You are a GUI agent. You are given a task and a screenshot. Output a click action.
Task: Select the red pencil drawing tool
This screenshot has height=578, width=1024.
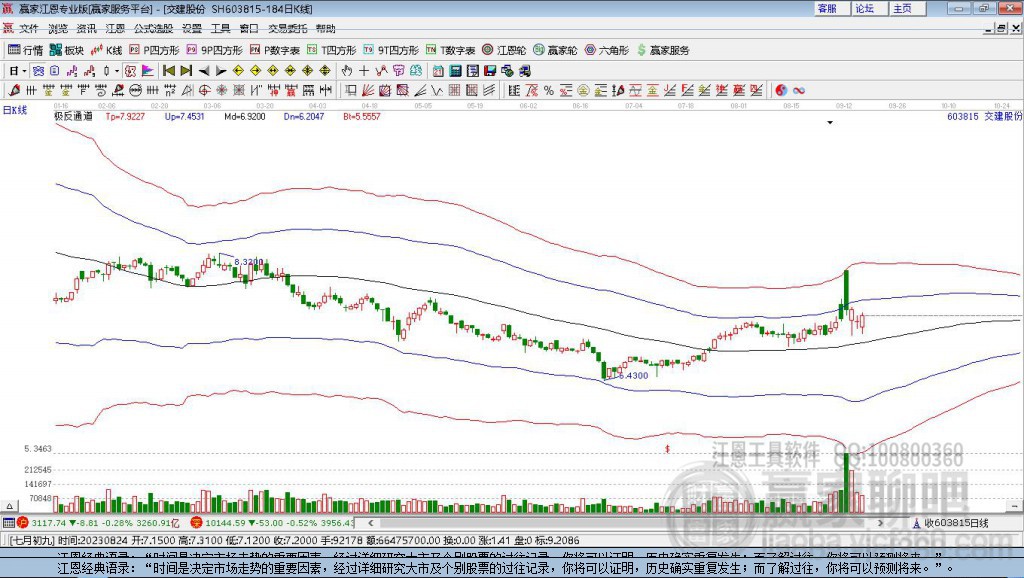pyautogui.click(x=14, y=90)
